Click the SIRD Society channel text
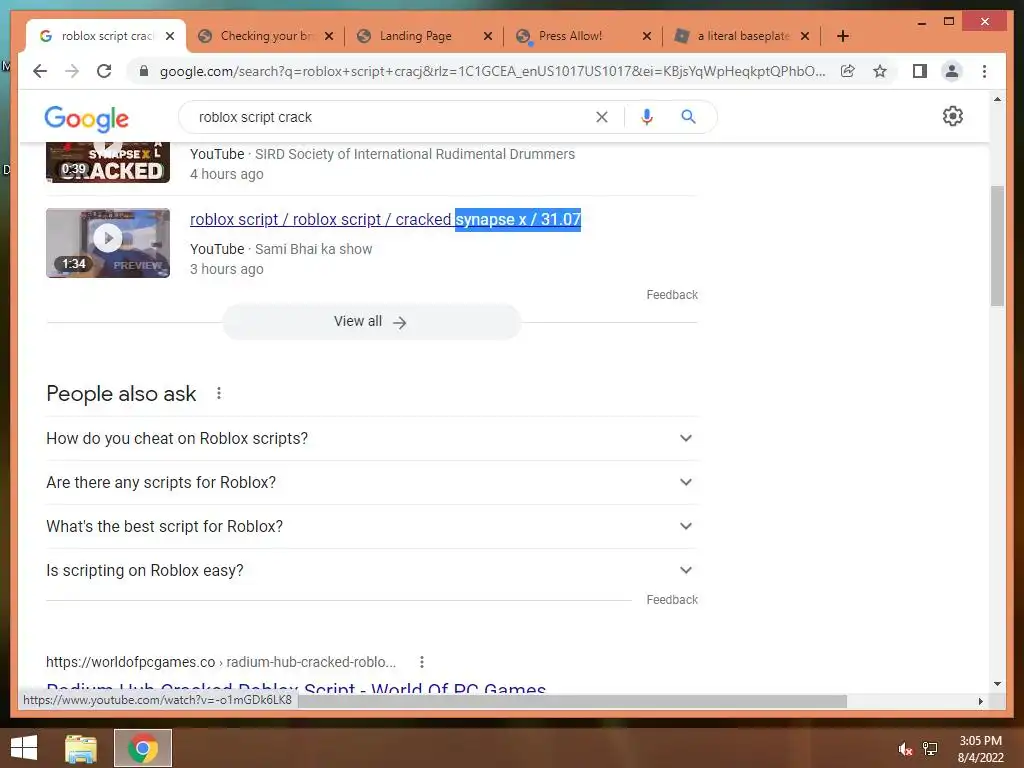This screenshot has width=1024, height=768. pyautogui.click(x=415, y=154)
